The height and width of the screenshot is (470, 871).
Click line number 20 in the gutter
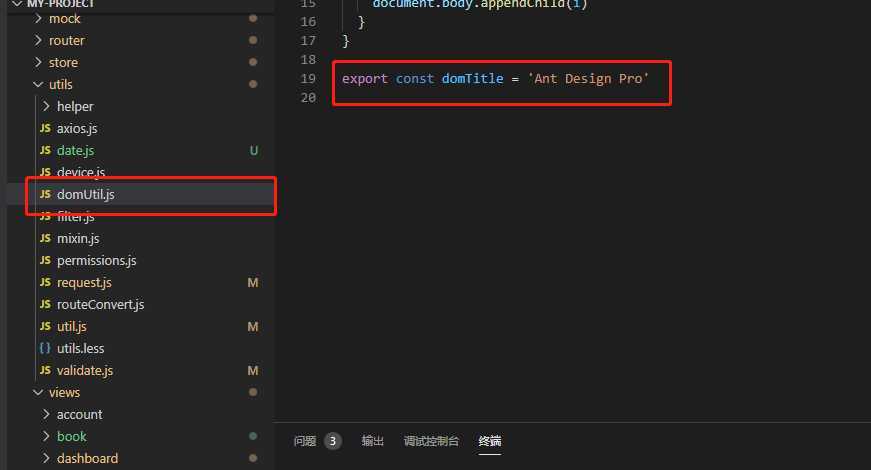pyautogui.click(x=308, y=98)
